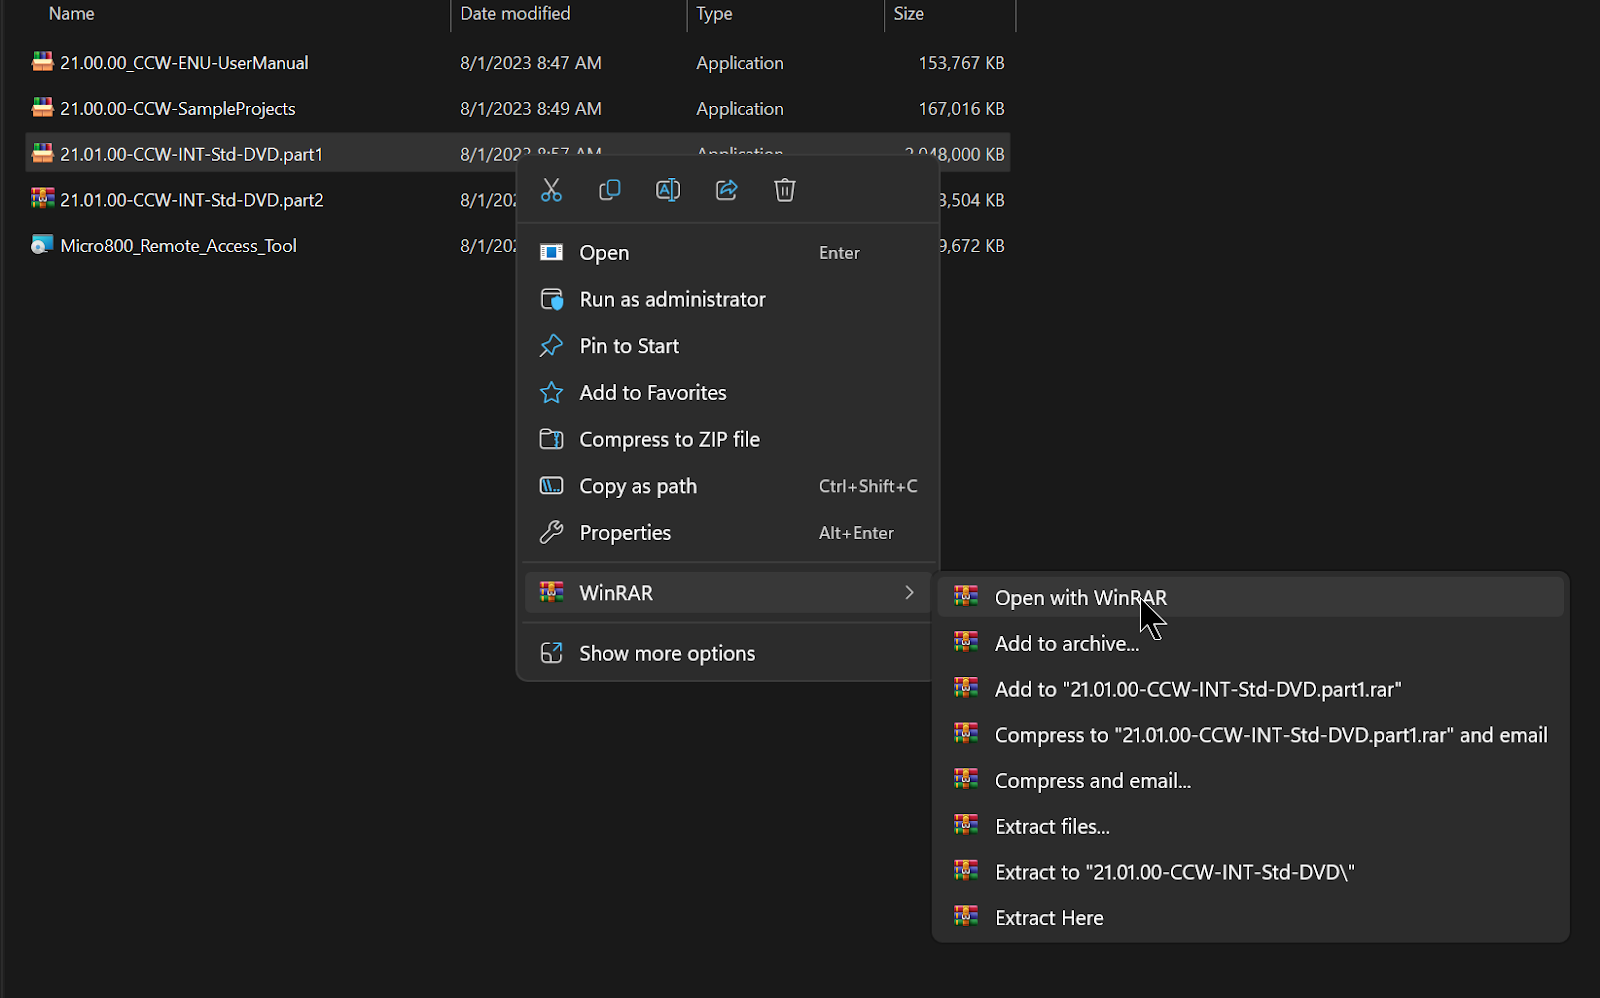
Task: Select Compress and email...
Action: pos(1250,781)
